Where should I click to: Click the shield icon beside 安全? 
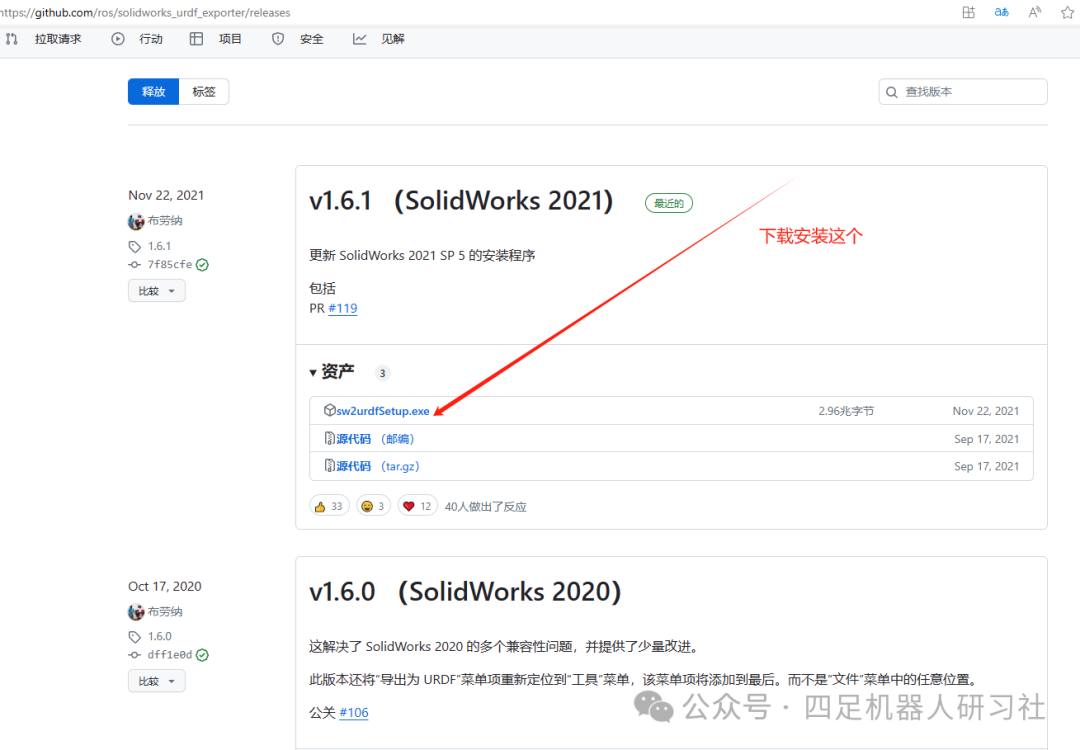[x=278, y=39]
